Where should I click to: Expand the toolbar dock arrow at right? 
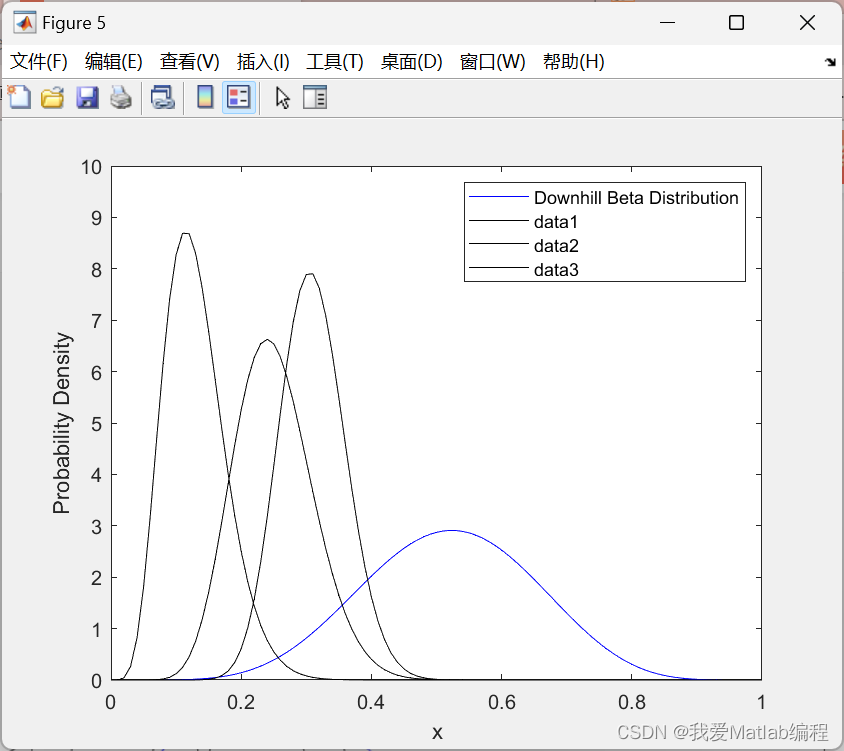tap(830, 62)
